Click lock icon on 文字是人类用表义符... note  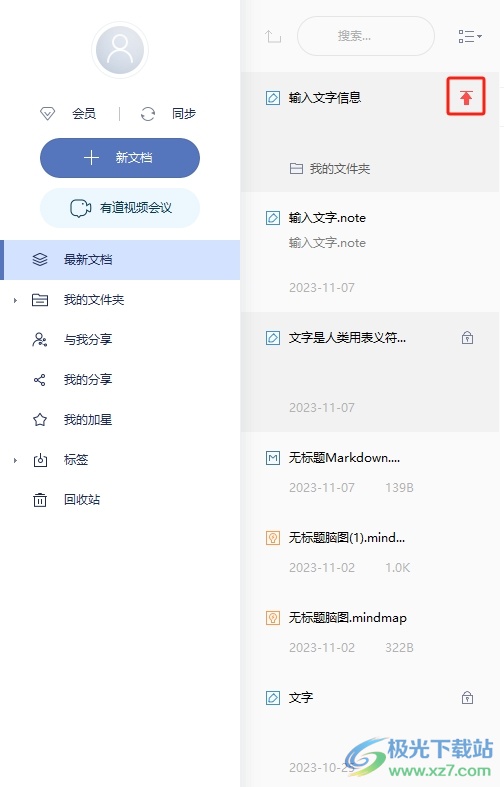pos(467,338)
